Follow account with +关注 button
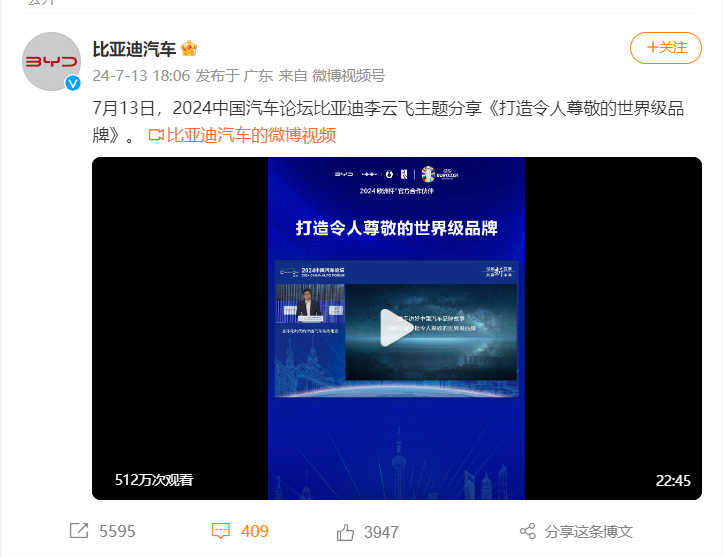This screenshot has height=557, width=723. [666, 47]
